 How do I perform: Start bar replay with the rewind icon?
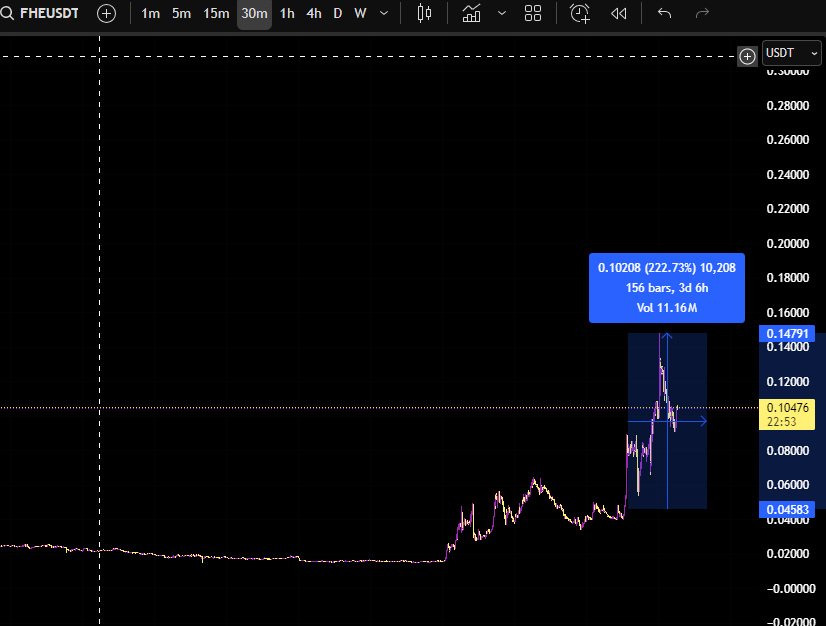pyautogui.click(x=618, y=14)
